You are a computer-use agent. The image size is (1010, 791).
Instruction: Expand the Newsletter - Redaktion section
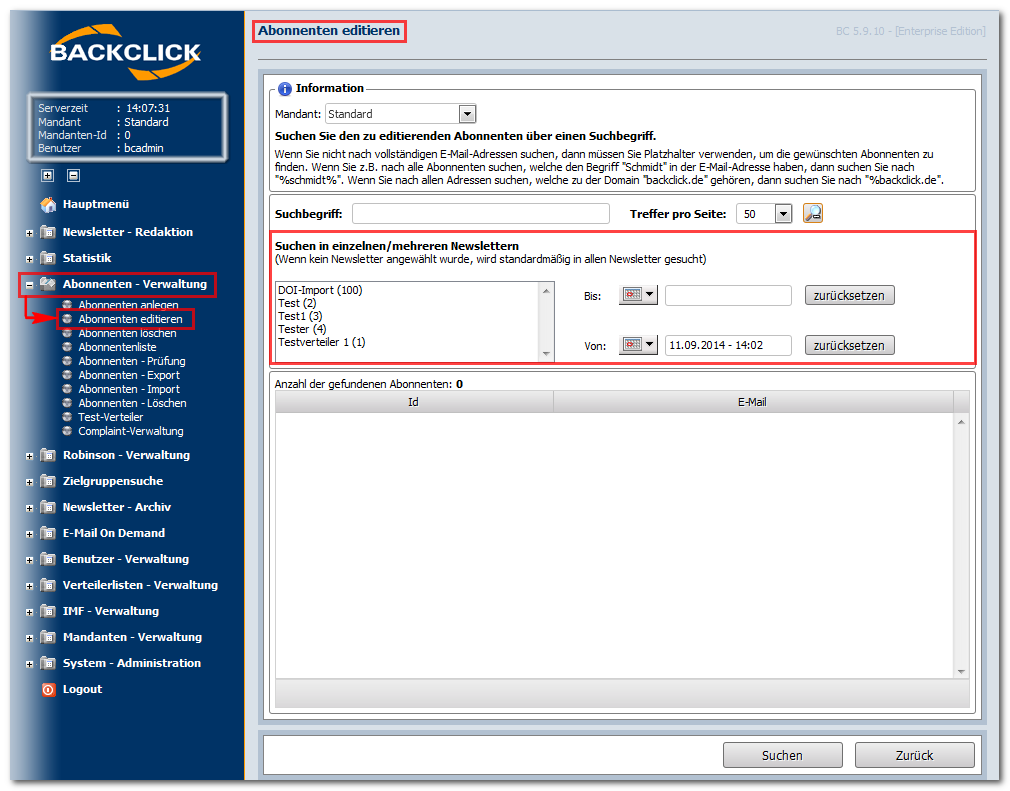click(30, 233)
